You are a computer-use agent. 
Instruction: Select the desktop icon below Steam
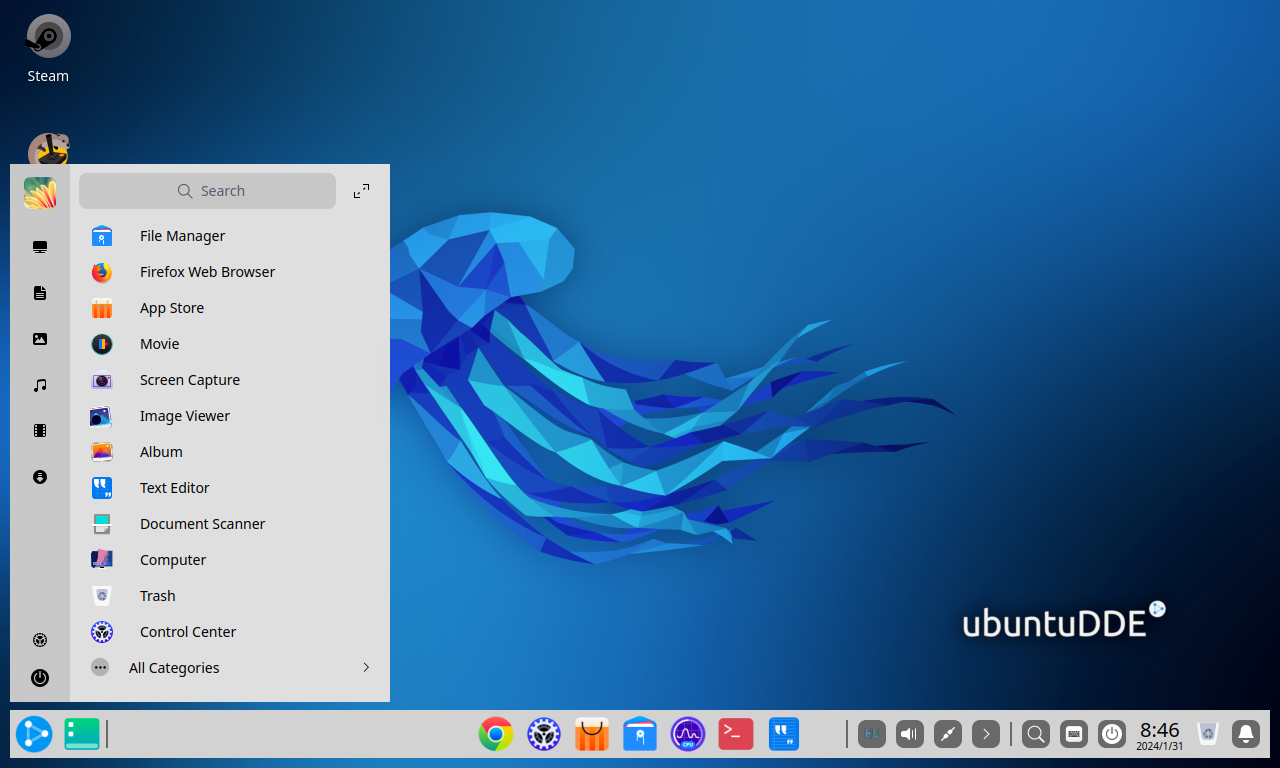pyautogui.click(x=48, y=150)
